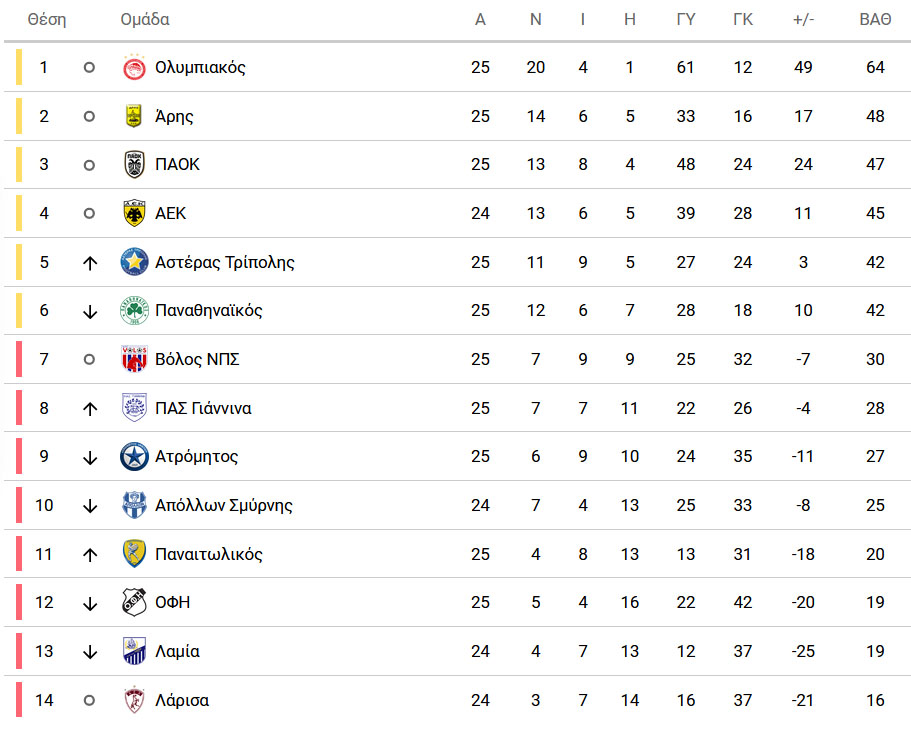Click the up arrow beside Αστέρας Τρίπολης
The width and height of the screenshot is (911, 729).
click(x=89, y=263)
